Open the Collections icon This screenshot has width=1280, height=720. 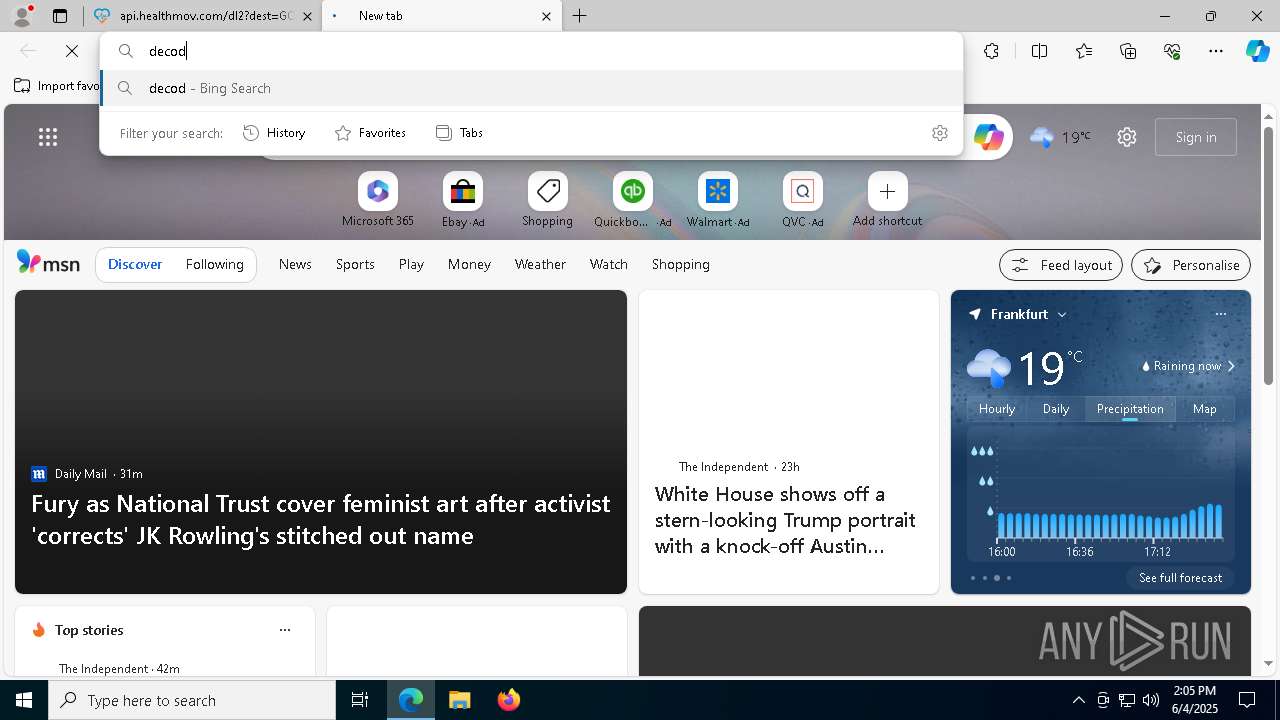1128,51
